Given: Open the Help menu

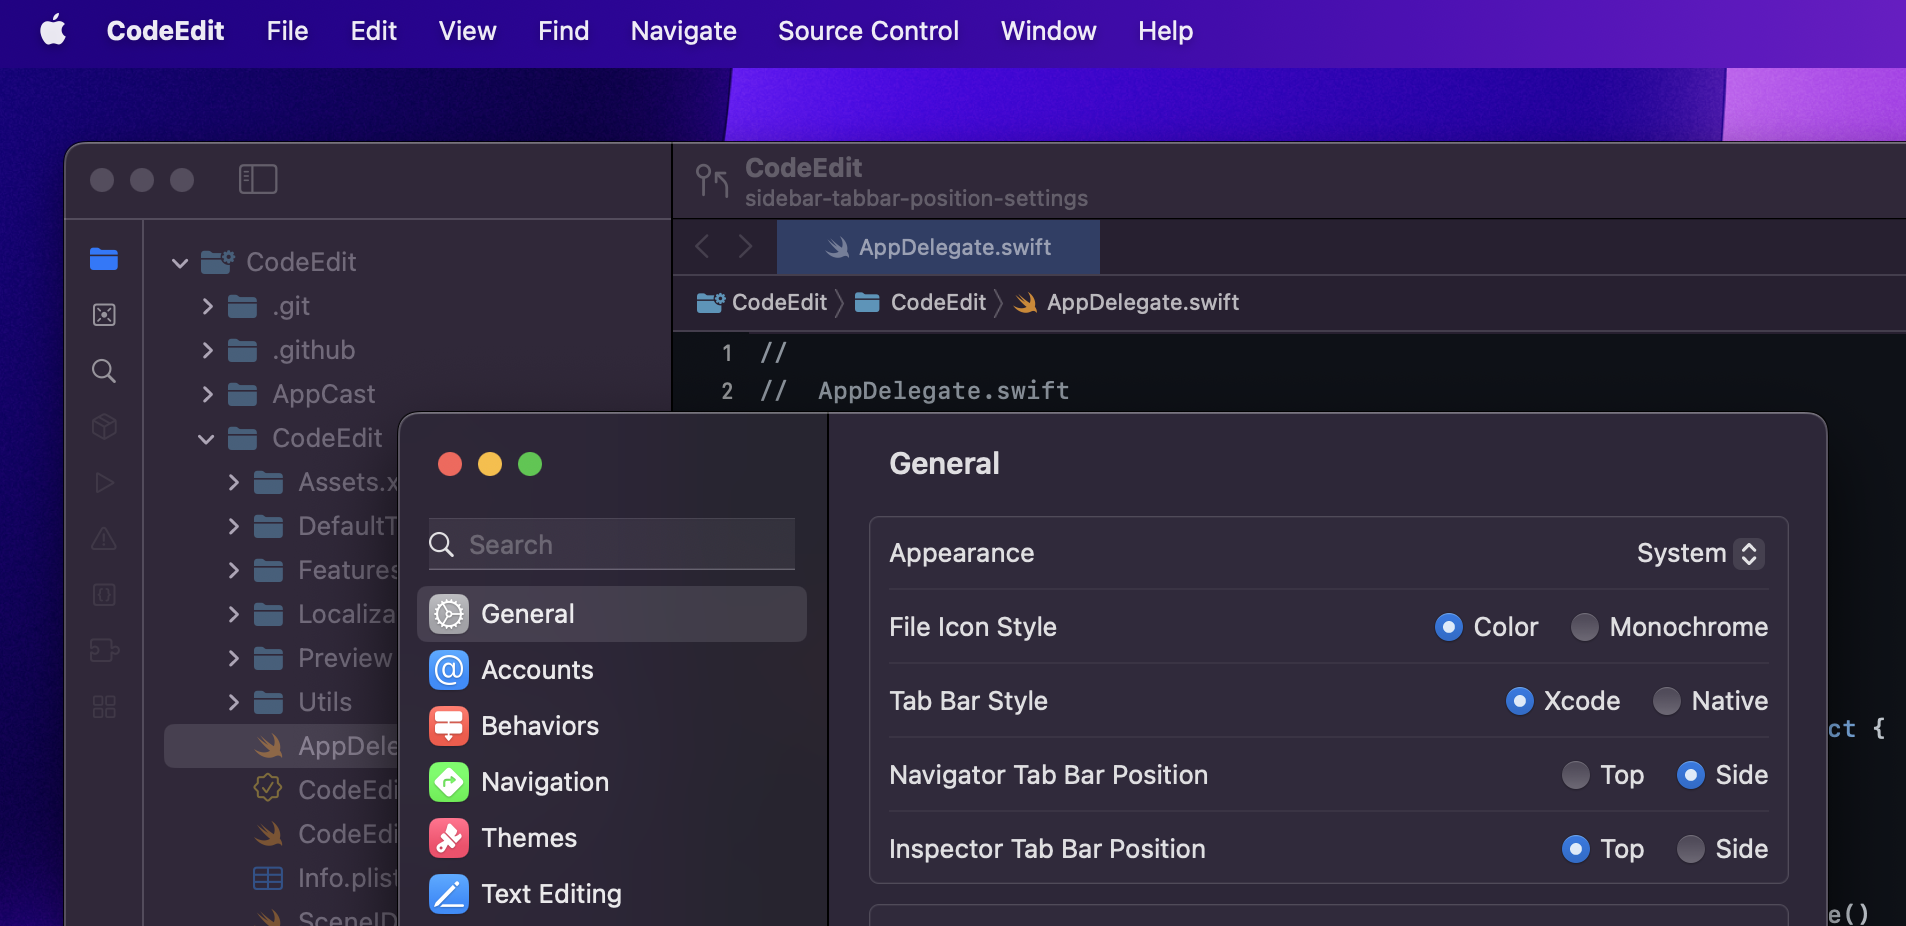Looking at the screenshot, I should point(1165,31).
